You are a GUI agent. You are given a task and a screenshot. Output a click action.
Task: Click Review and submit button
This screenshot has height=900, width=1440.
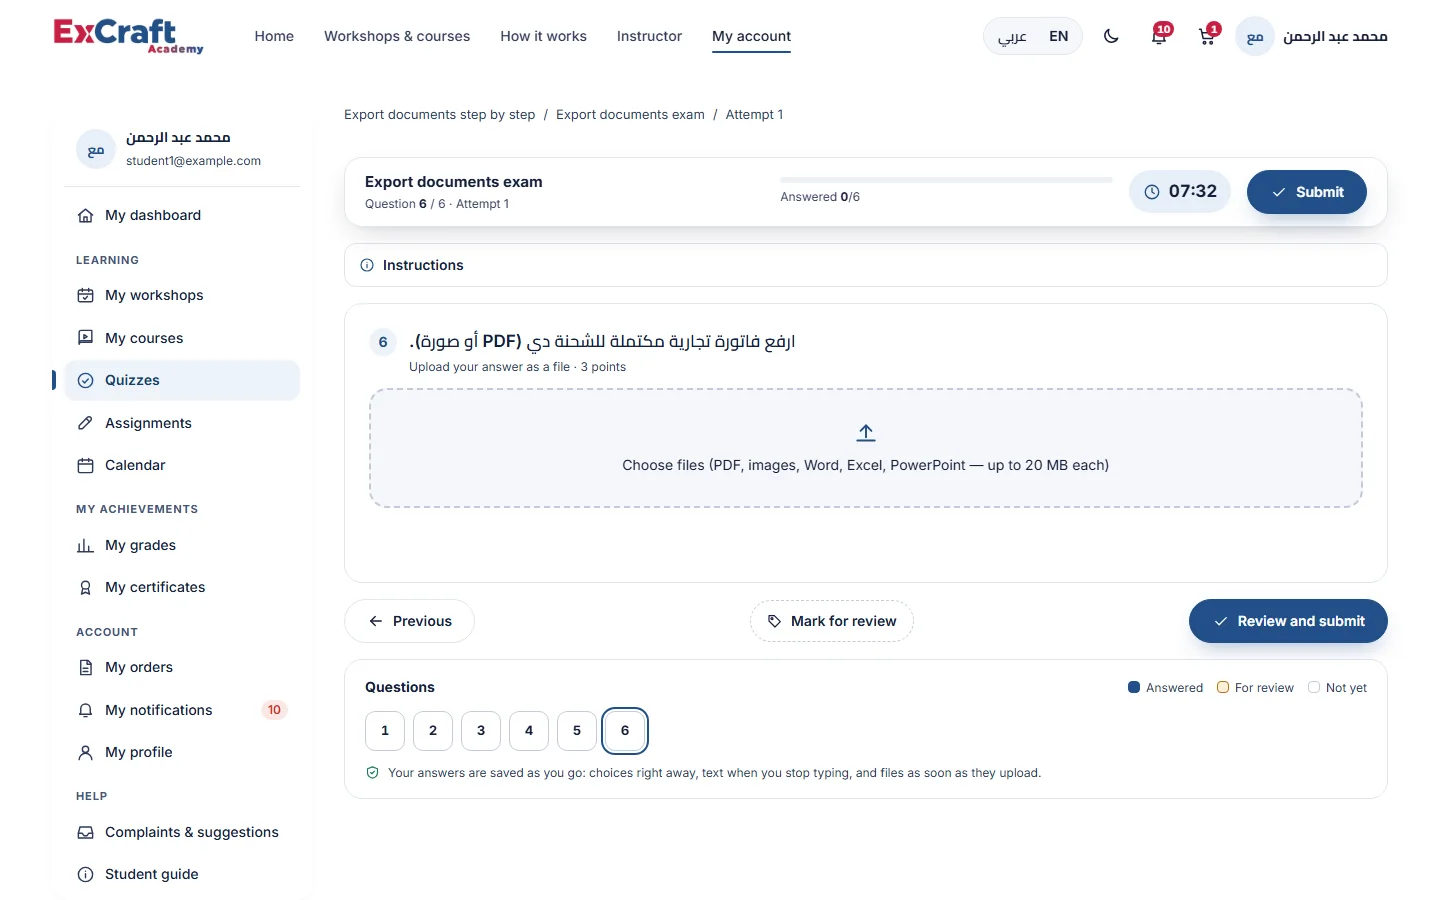pos(1288,621)
